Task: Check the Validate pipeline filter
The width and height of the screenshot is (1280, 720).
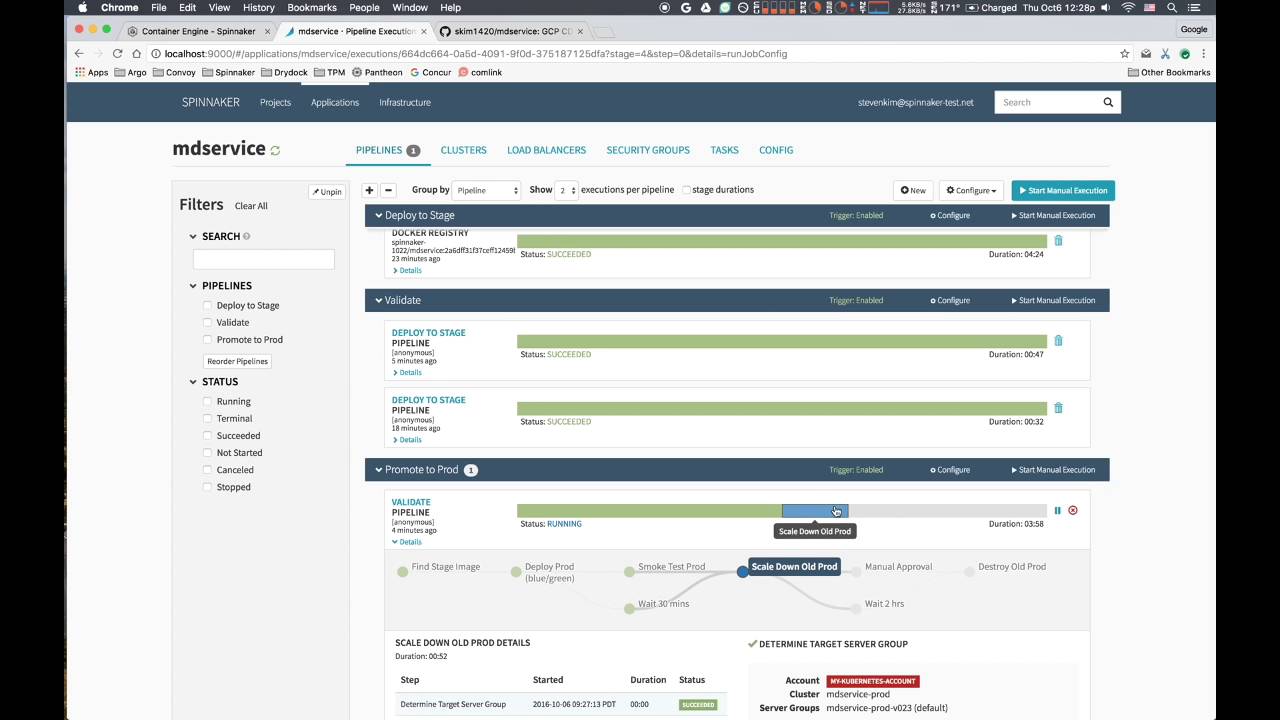Action: point(208,322)
